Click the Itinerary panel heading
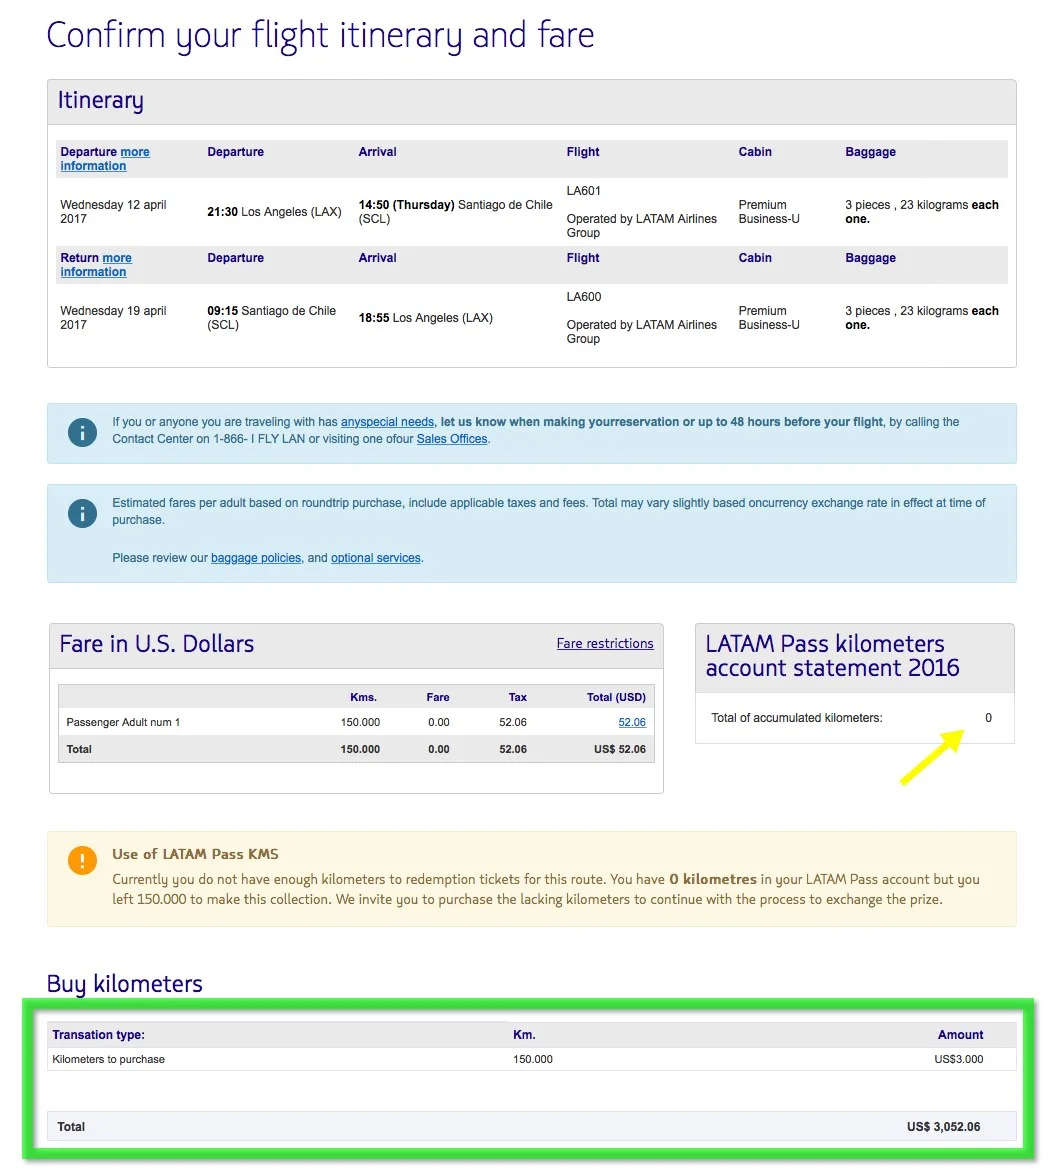 pyautogui.click(x=100, y=100)
